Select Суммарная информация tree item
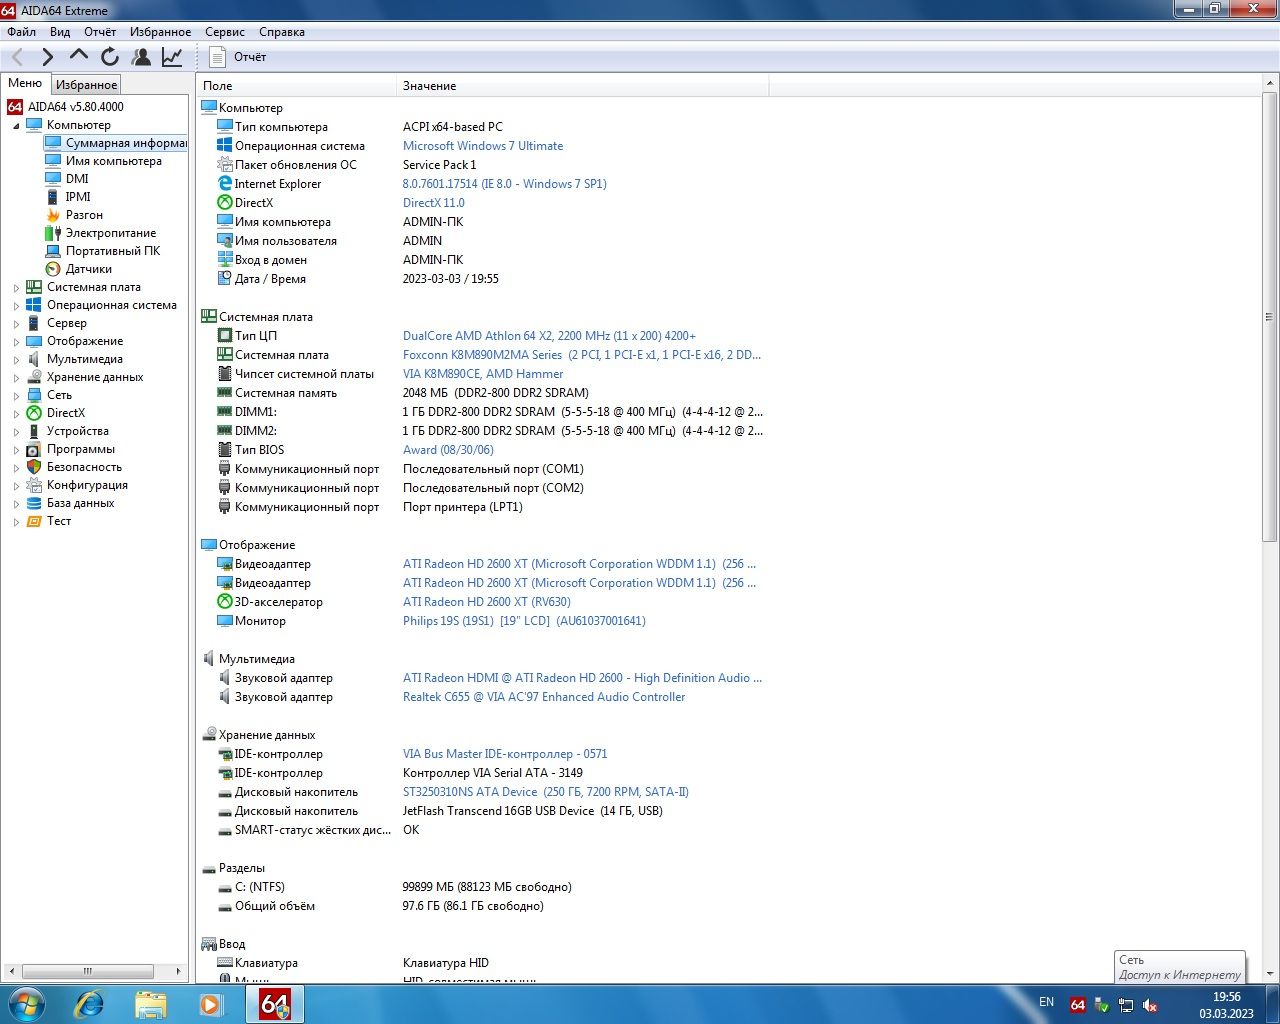 [x=126, y=143]
